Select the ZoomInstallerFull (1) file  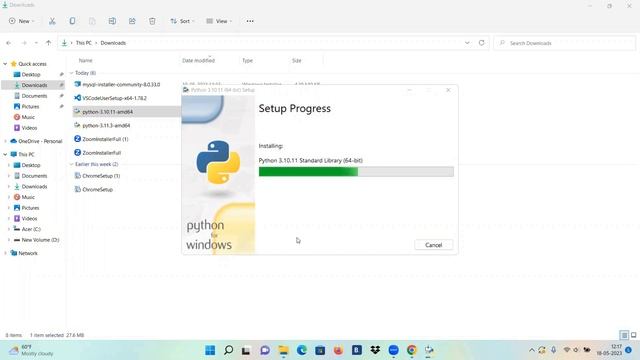click(x=101, y=139)
